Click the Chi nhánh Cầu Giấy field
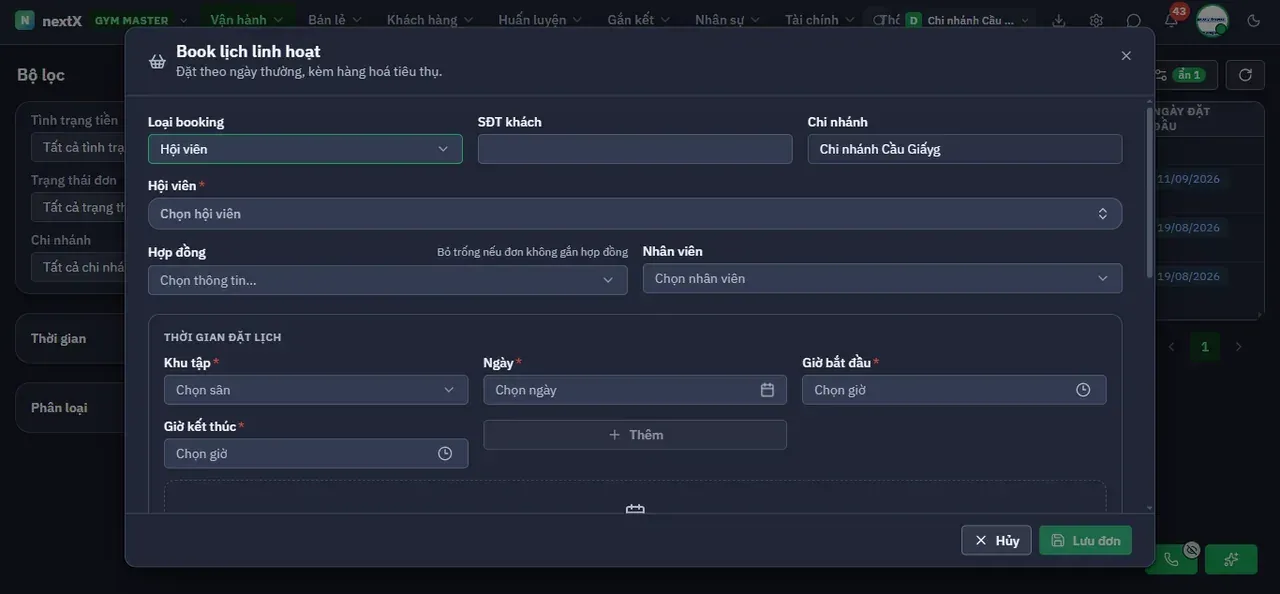 tap(965, 149)
